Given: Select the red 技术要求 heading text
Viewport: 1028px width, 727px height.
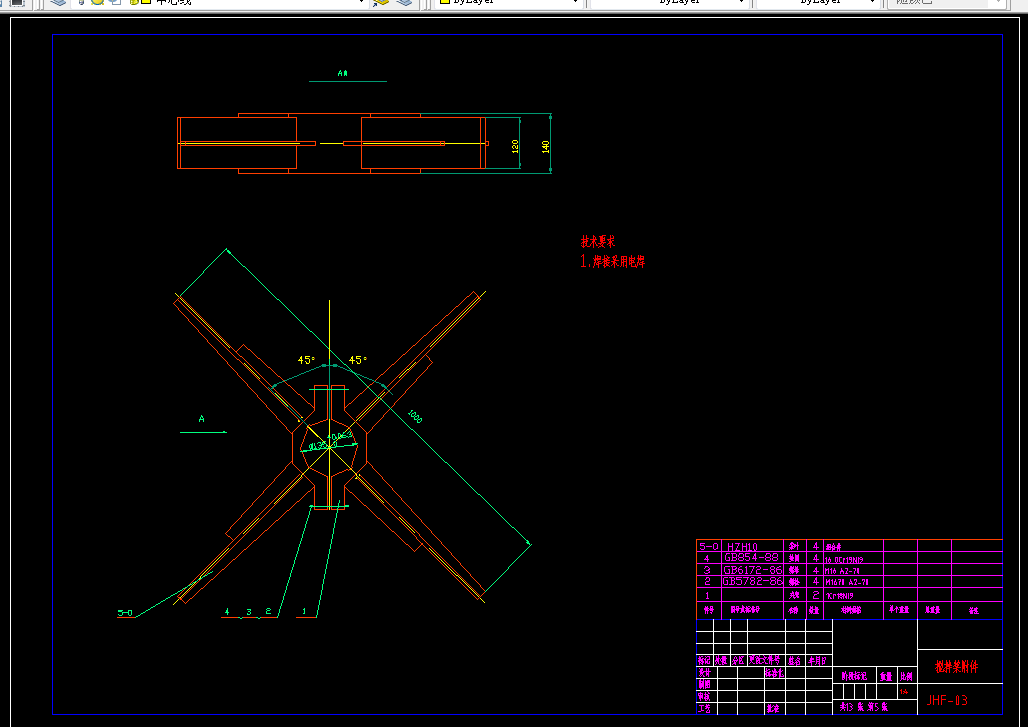Looking at the screenshot, I should click(x=598, y=241).
